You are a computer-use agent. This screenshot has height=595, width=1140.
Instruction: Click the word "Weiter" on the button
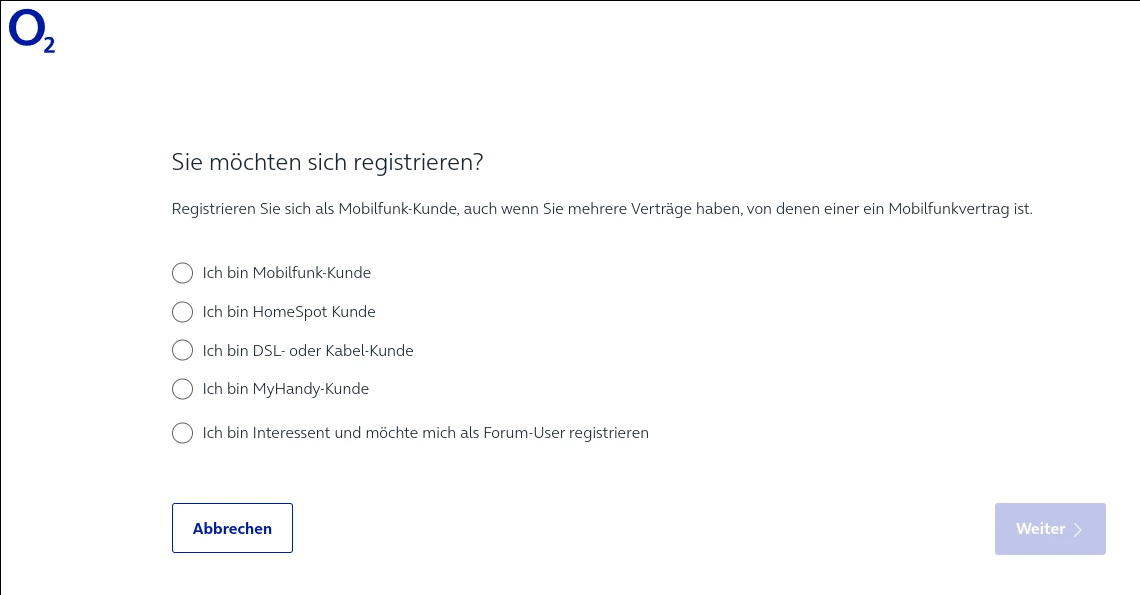[1040, 529]
